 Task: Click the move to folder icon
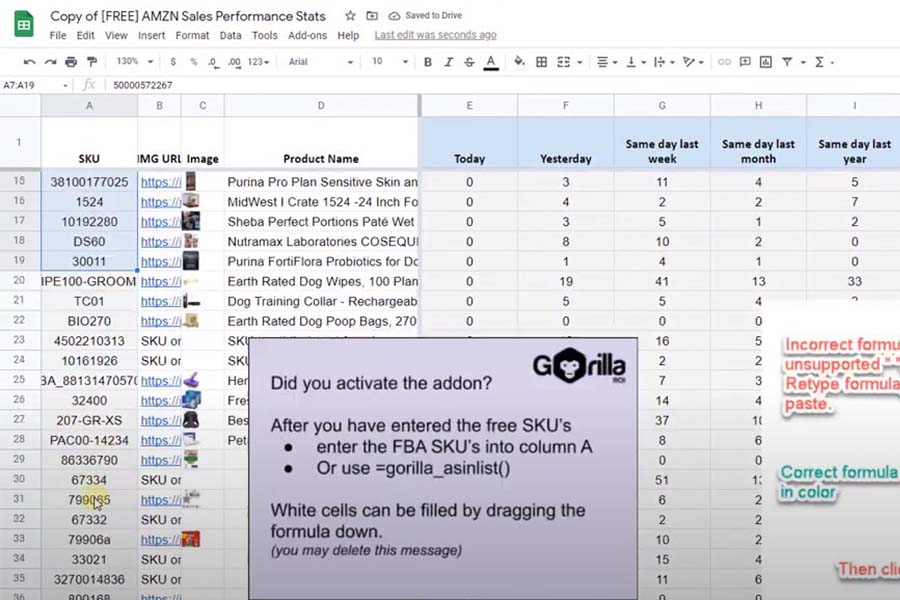point(372,16)
